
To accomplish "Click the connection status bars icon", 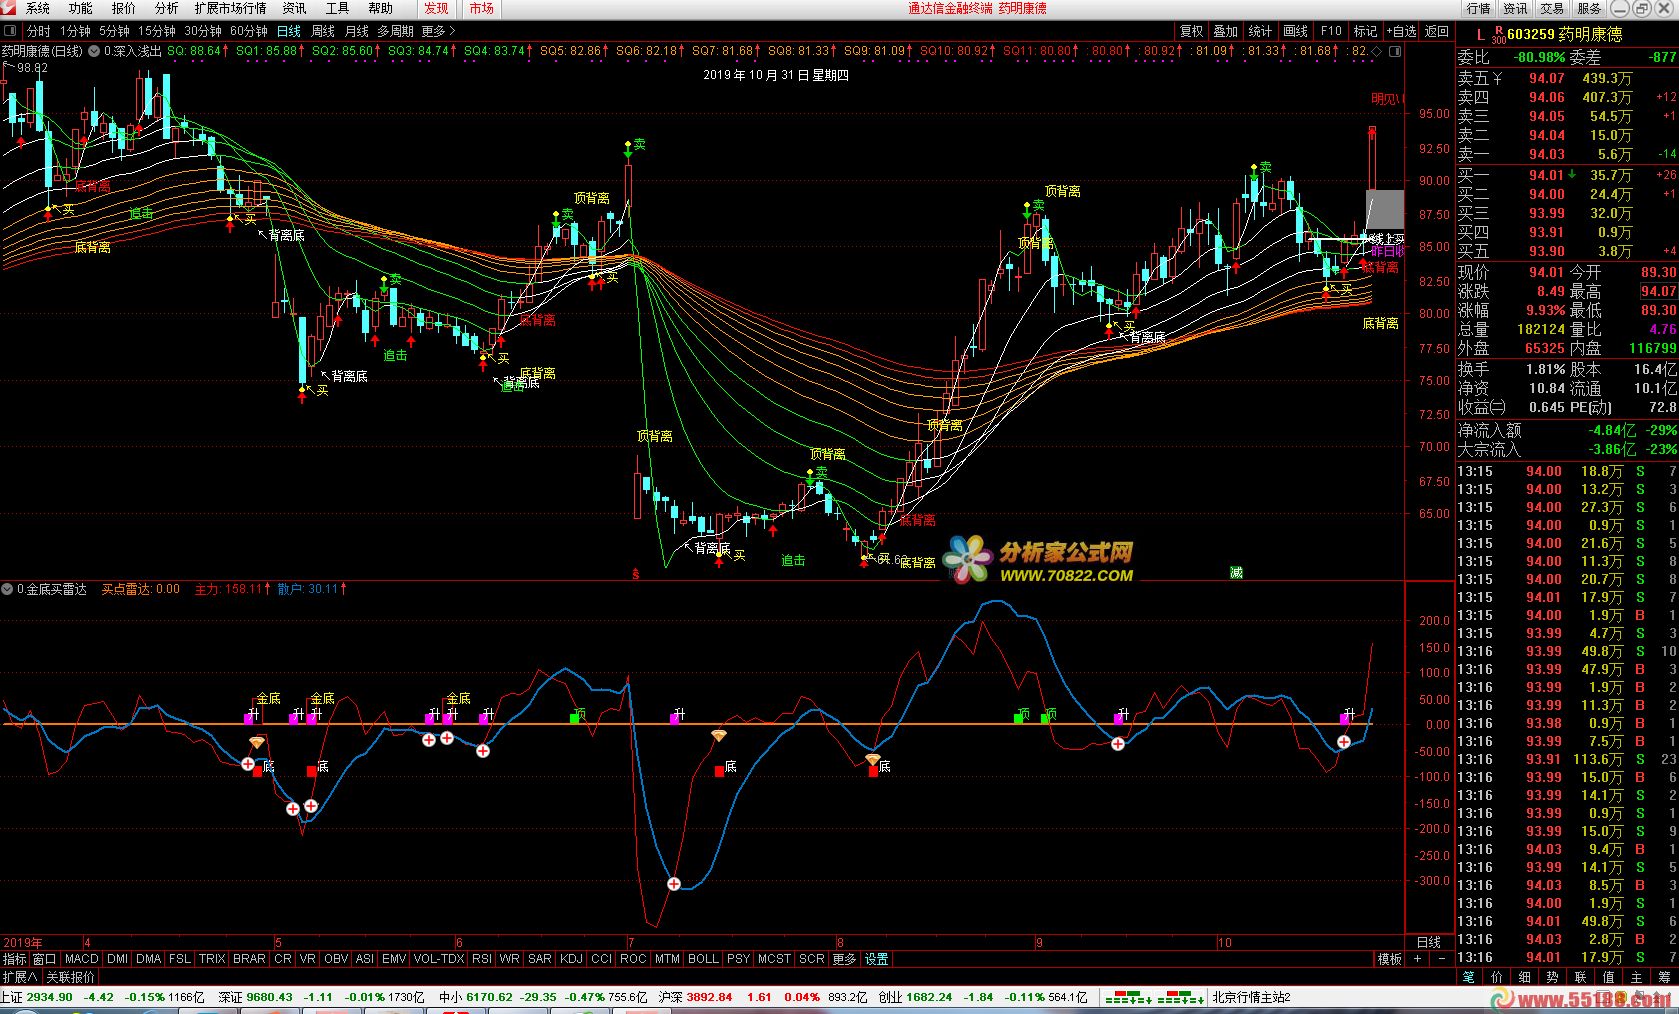I will click(x=1153, y=997).
